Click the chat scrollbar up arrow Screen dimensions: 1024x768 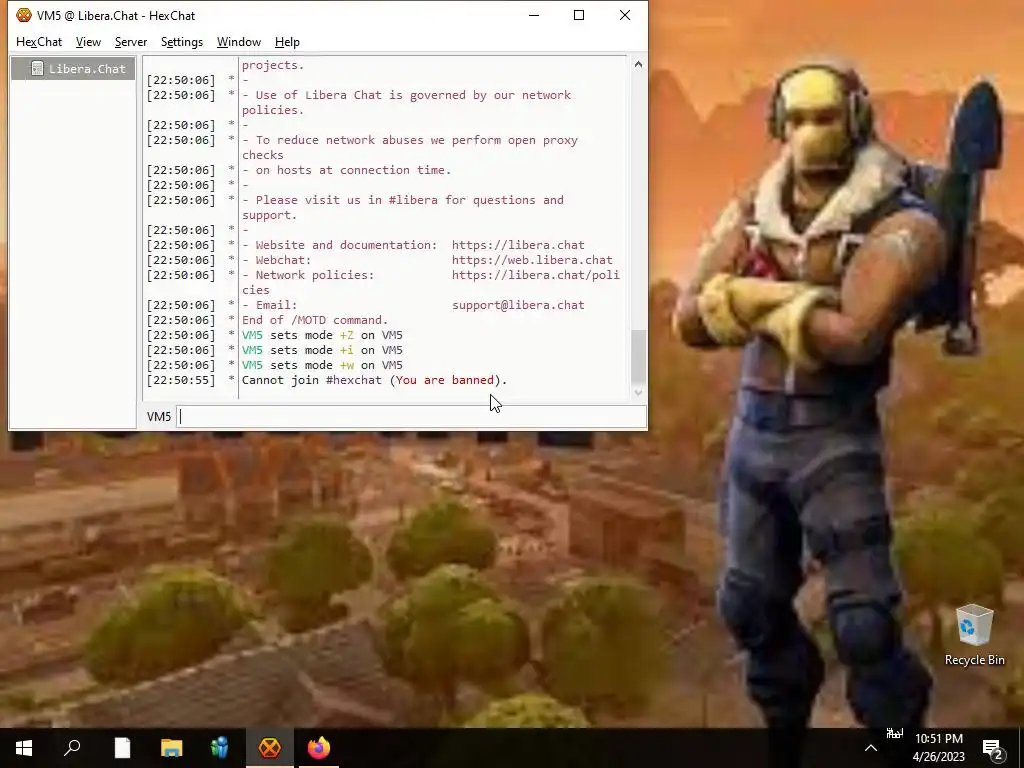coord(638,64)
